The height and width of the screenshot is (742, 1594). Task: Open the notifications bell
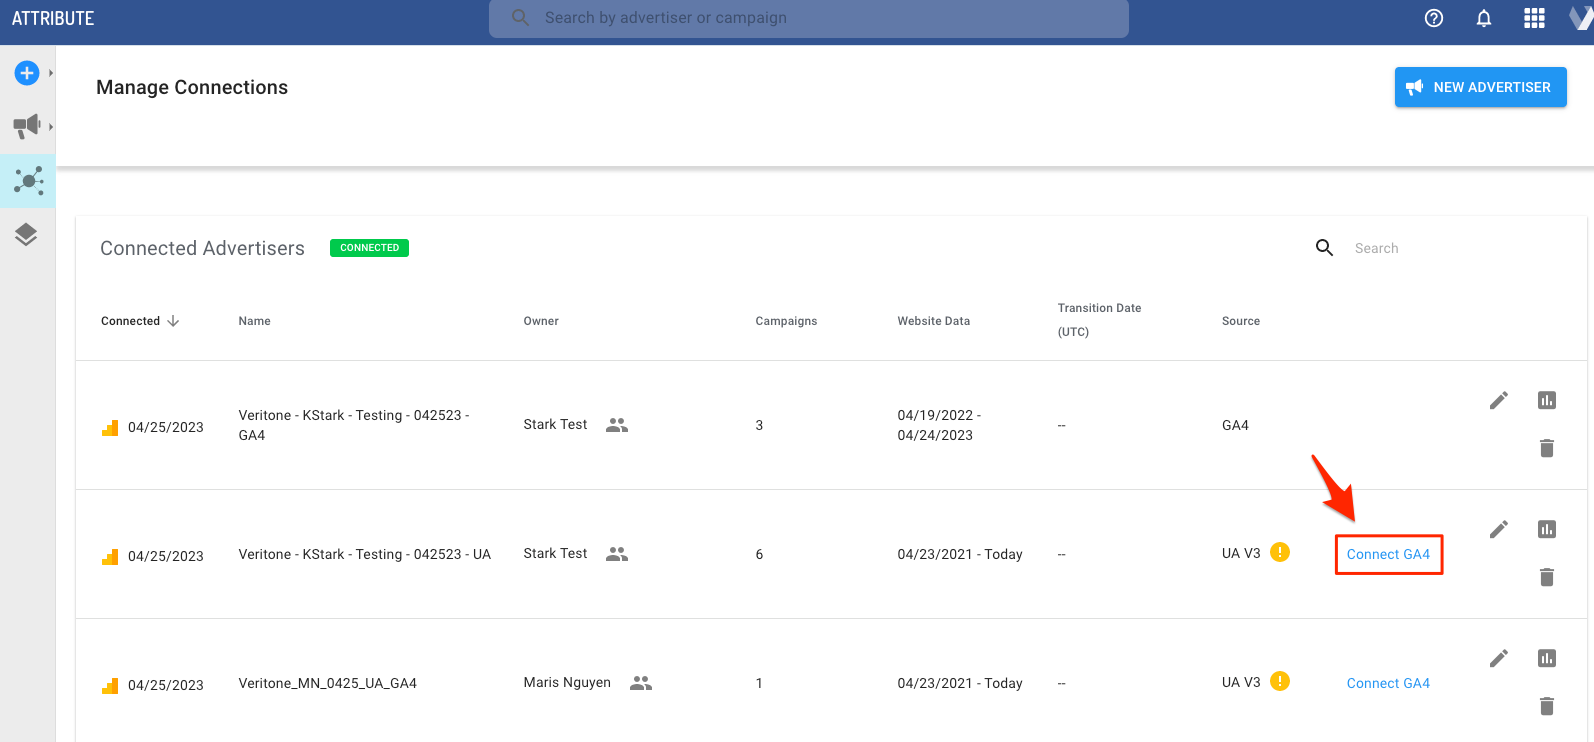pos(1484,18)
